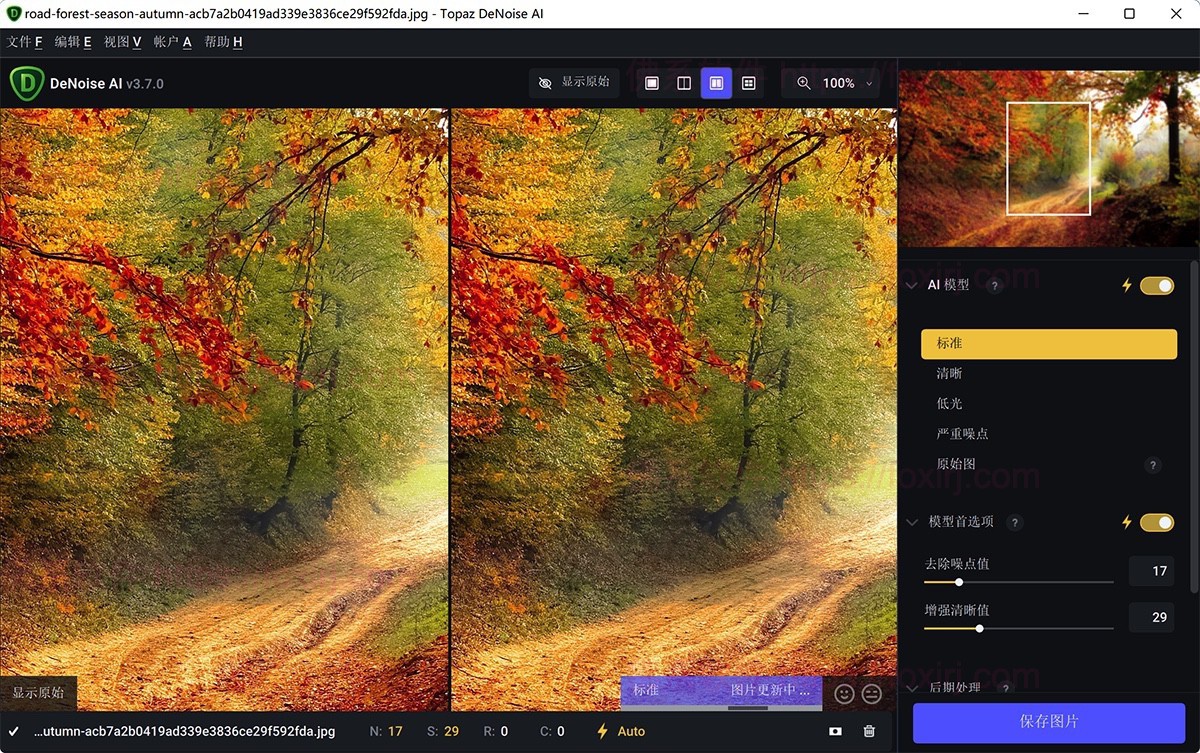
Task: Rate the result with the smiley face
Action: pos(844,693)
